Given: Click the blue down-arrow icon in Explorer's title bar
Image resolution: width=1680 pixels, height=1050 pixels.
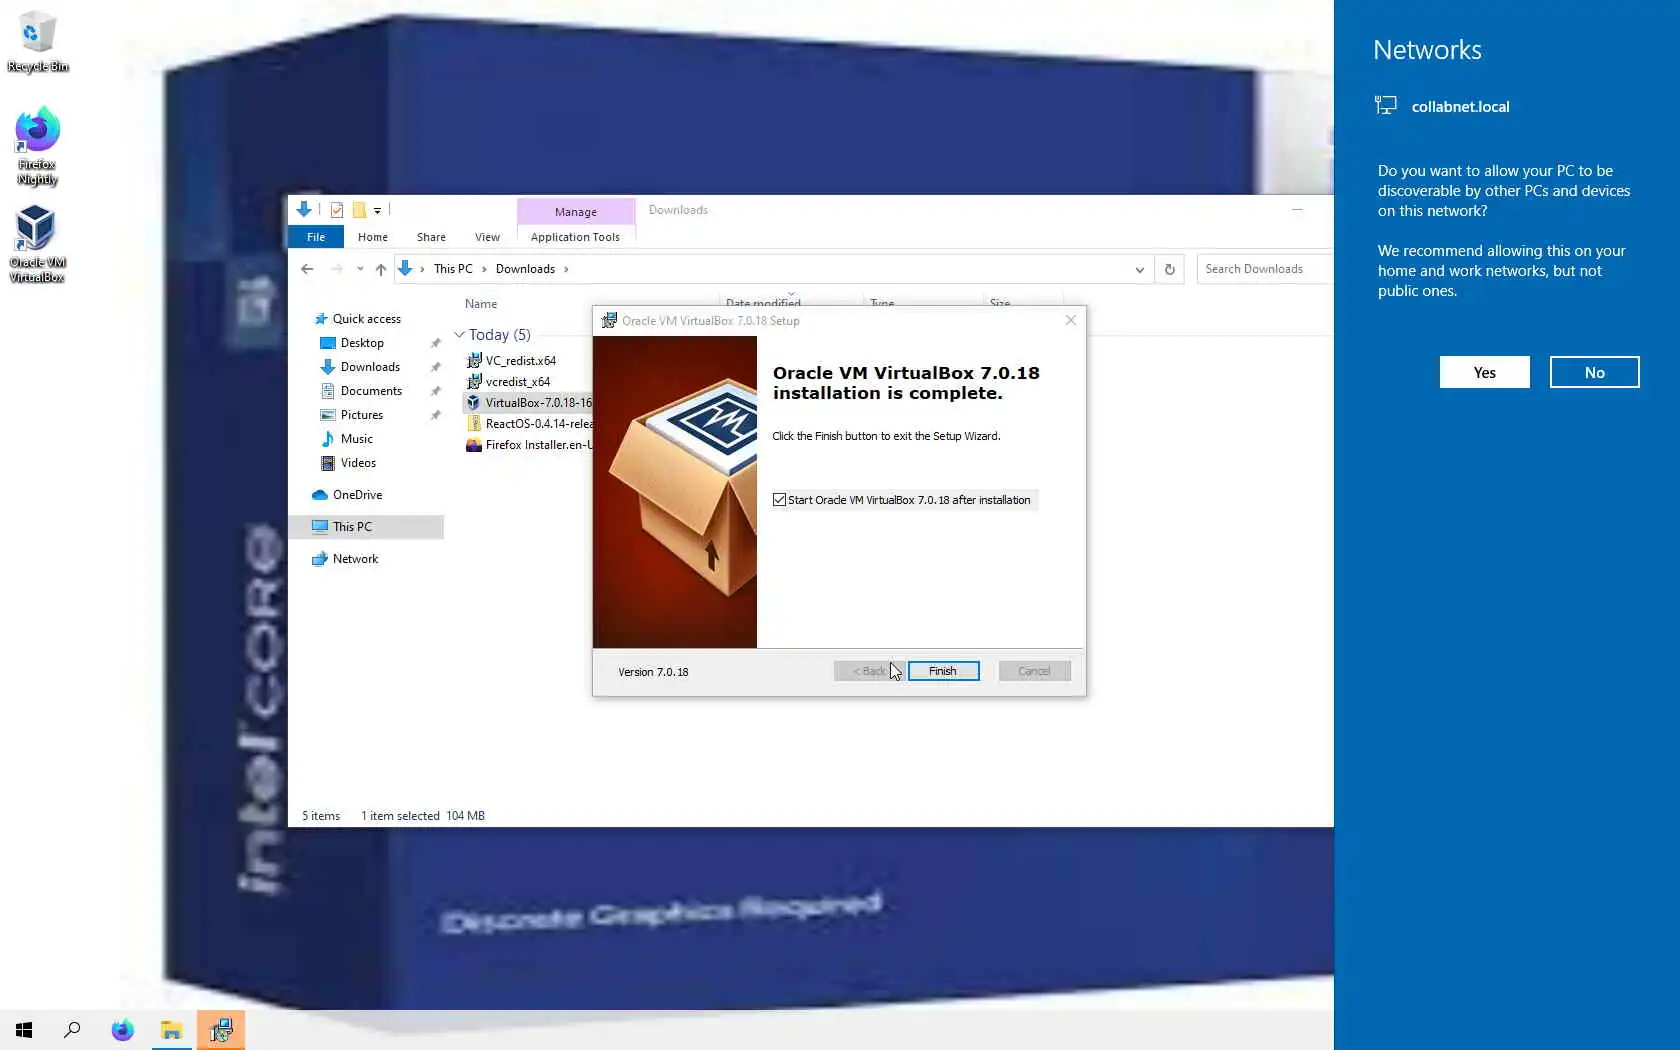Looking at the screenshot, I should (304, 209).
